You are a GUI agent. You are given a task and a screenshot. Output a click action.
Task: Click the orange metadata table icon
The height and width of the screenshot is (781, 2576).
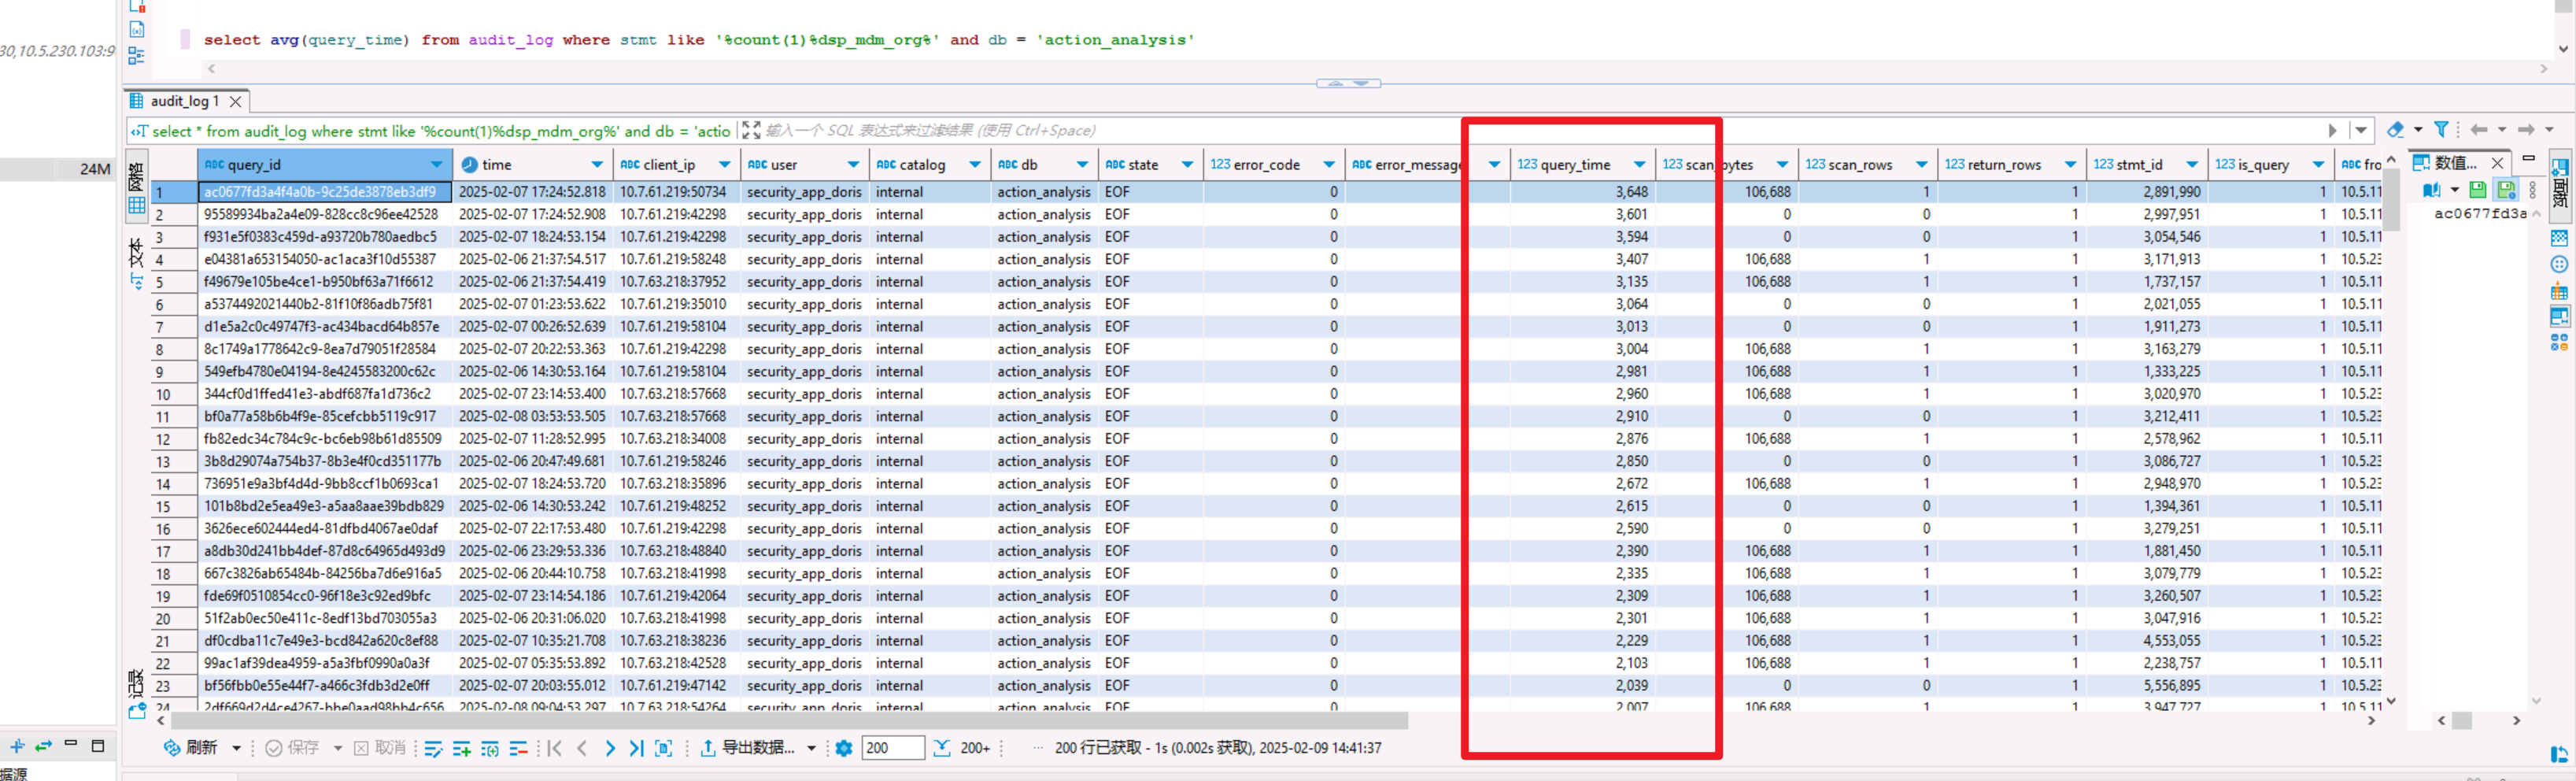tap(2559, 291)
